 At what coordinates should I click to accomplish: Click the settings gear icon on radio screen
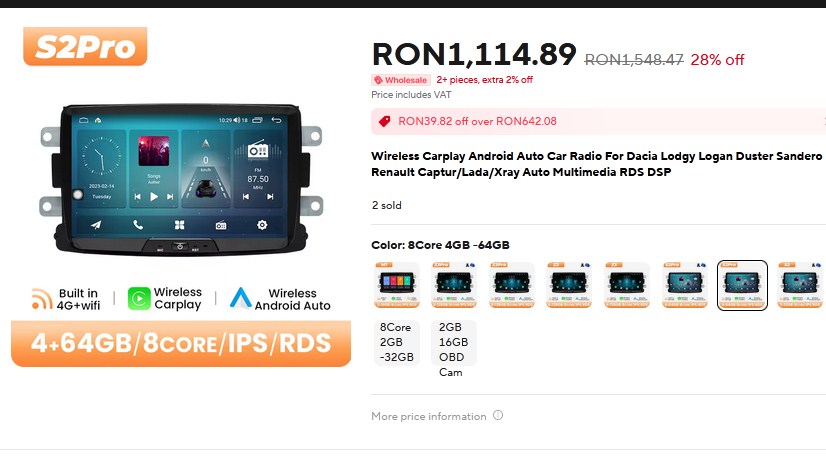pyautogui.click(x=262, y=225)
